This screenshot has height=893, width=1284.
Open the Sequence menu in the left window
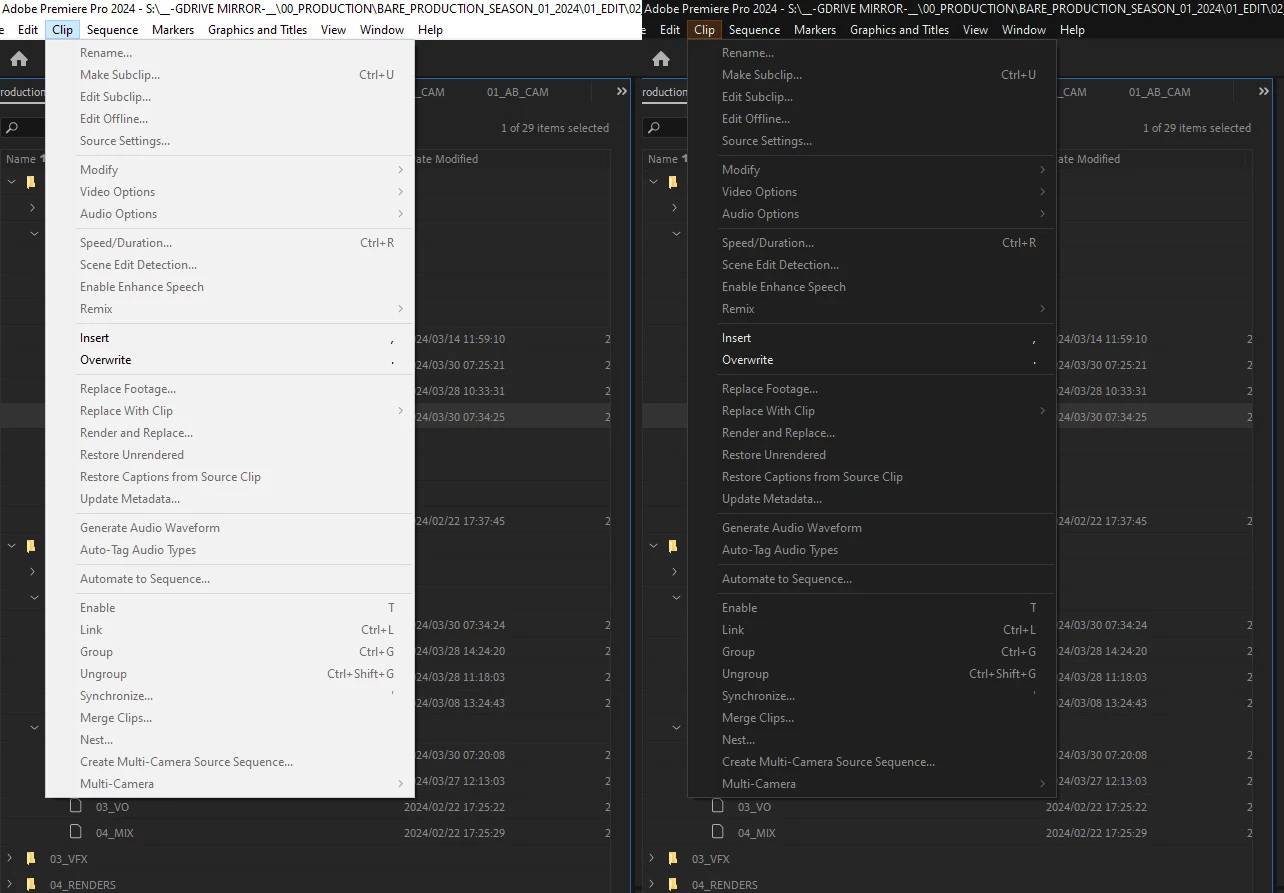(112, 30)
